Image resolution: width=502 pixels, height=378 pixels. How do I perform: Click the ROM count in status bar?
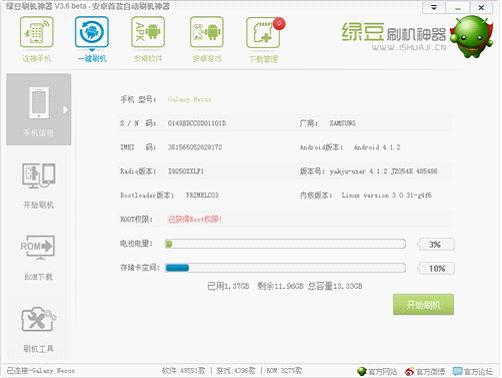(x=284, y=371)
